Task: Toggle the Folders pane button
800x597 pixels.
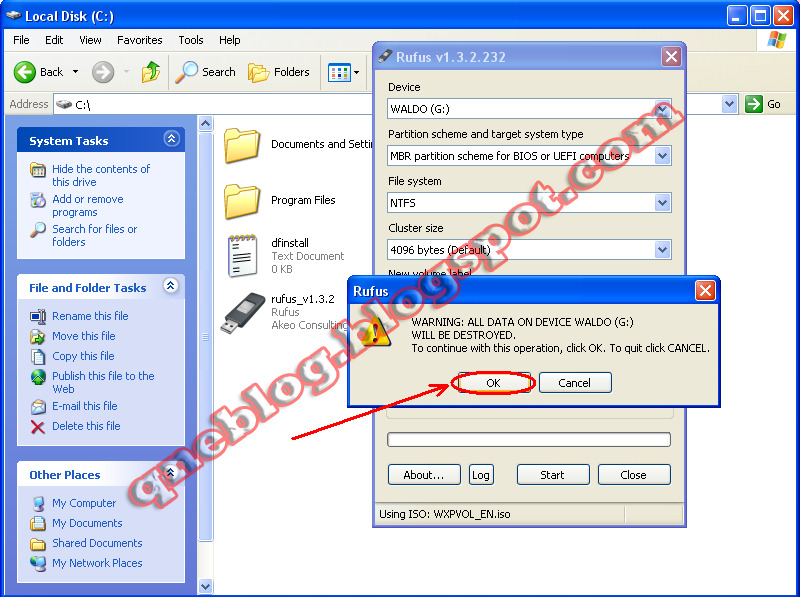Action: 279,72
